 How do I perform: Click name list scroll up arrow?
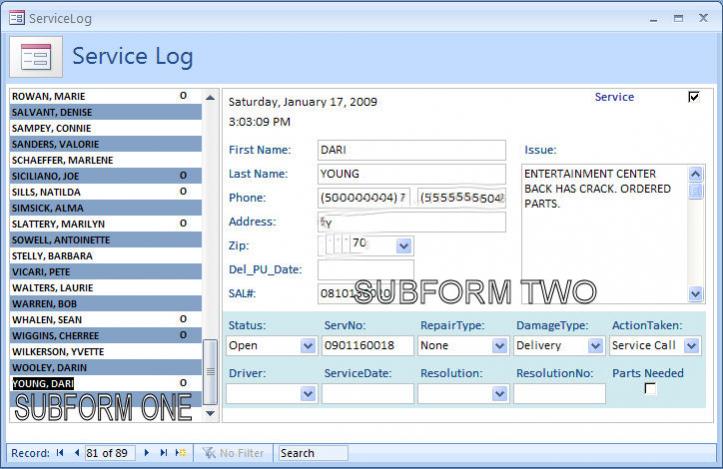pyautogui.click(x=210, y=97)
